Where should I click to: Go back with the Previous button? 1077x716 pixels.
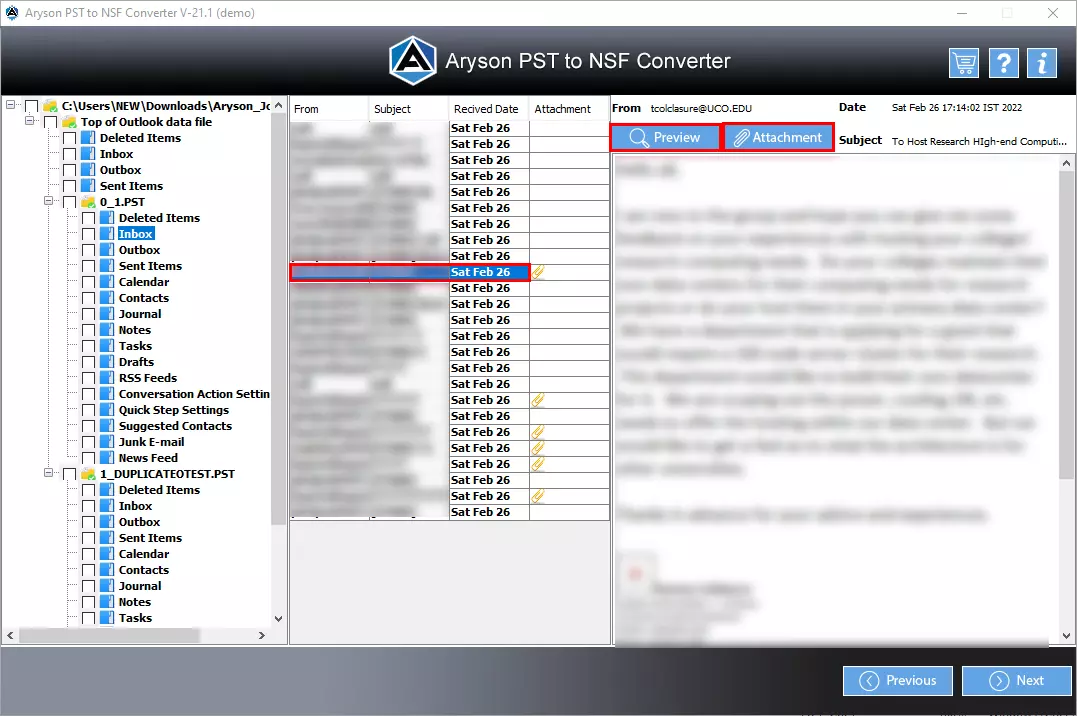[x=898, y=681]
